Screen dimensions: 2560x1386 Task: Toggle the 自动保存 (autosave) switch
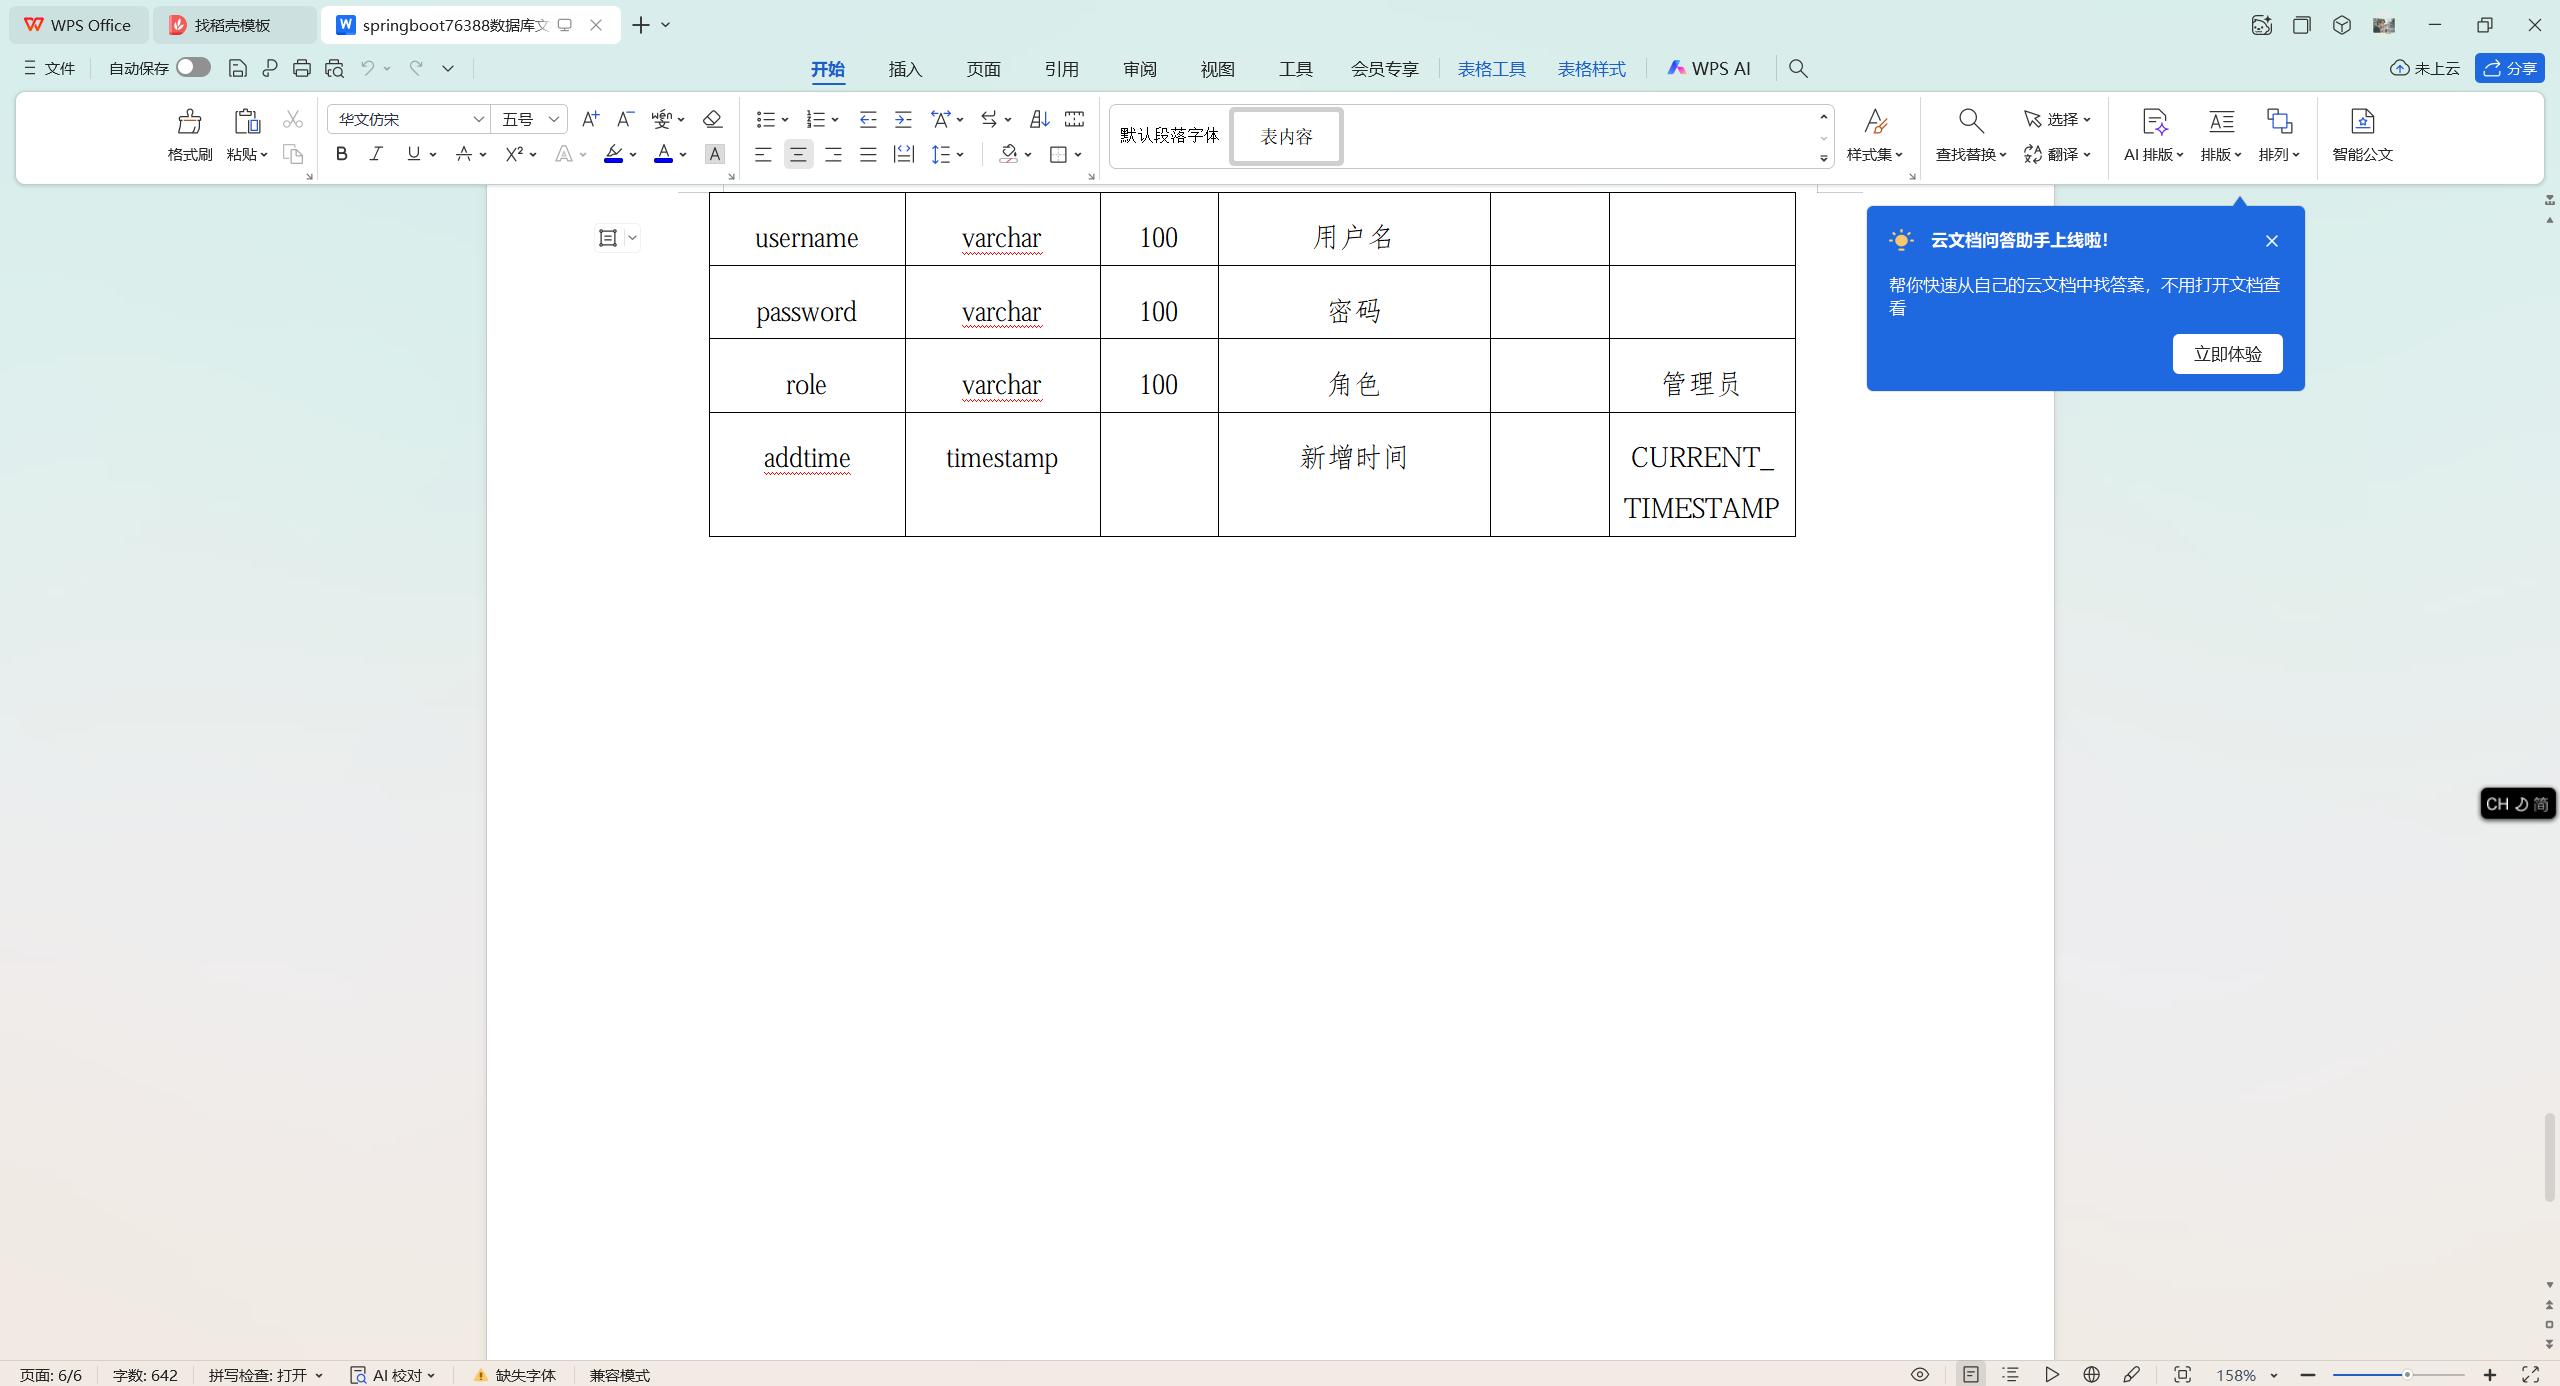[192, 67]
